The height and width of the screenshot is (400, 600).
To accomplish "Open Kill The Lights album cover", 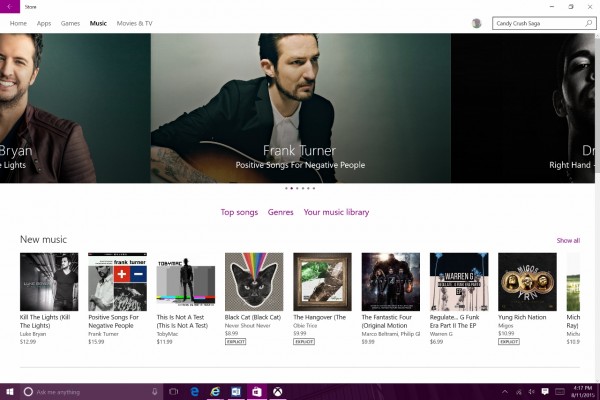I will [49, 282].
